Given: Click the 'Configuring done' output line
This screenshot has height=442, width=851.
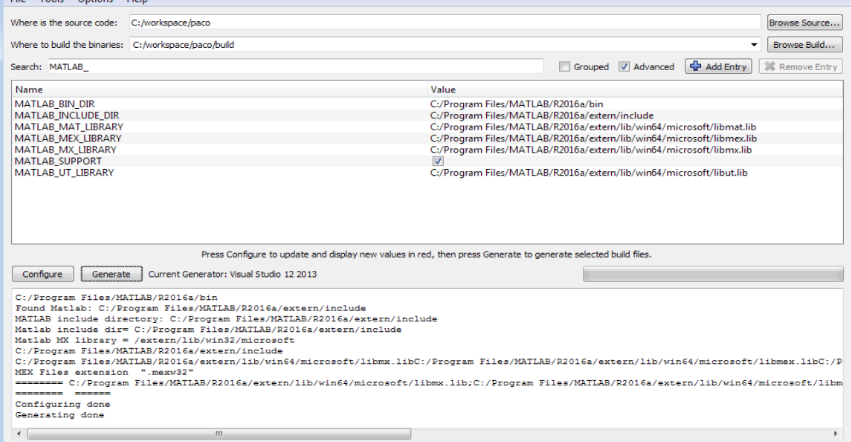Looking at the screenshot, I should click(x=62, y=404).
